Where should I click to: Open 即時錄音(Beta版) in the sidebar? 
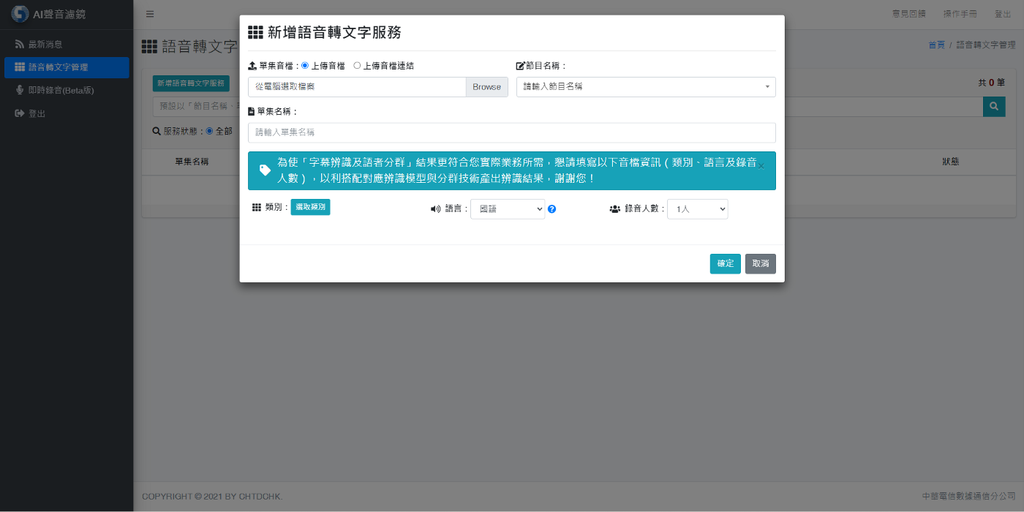click(x=67, y=90)
